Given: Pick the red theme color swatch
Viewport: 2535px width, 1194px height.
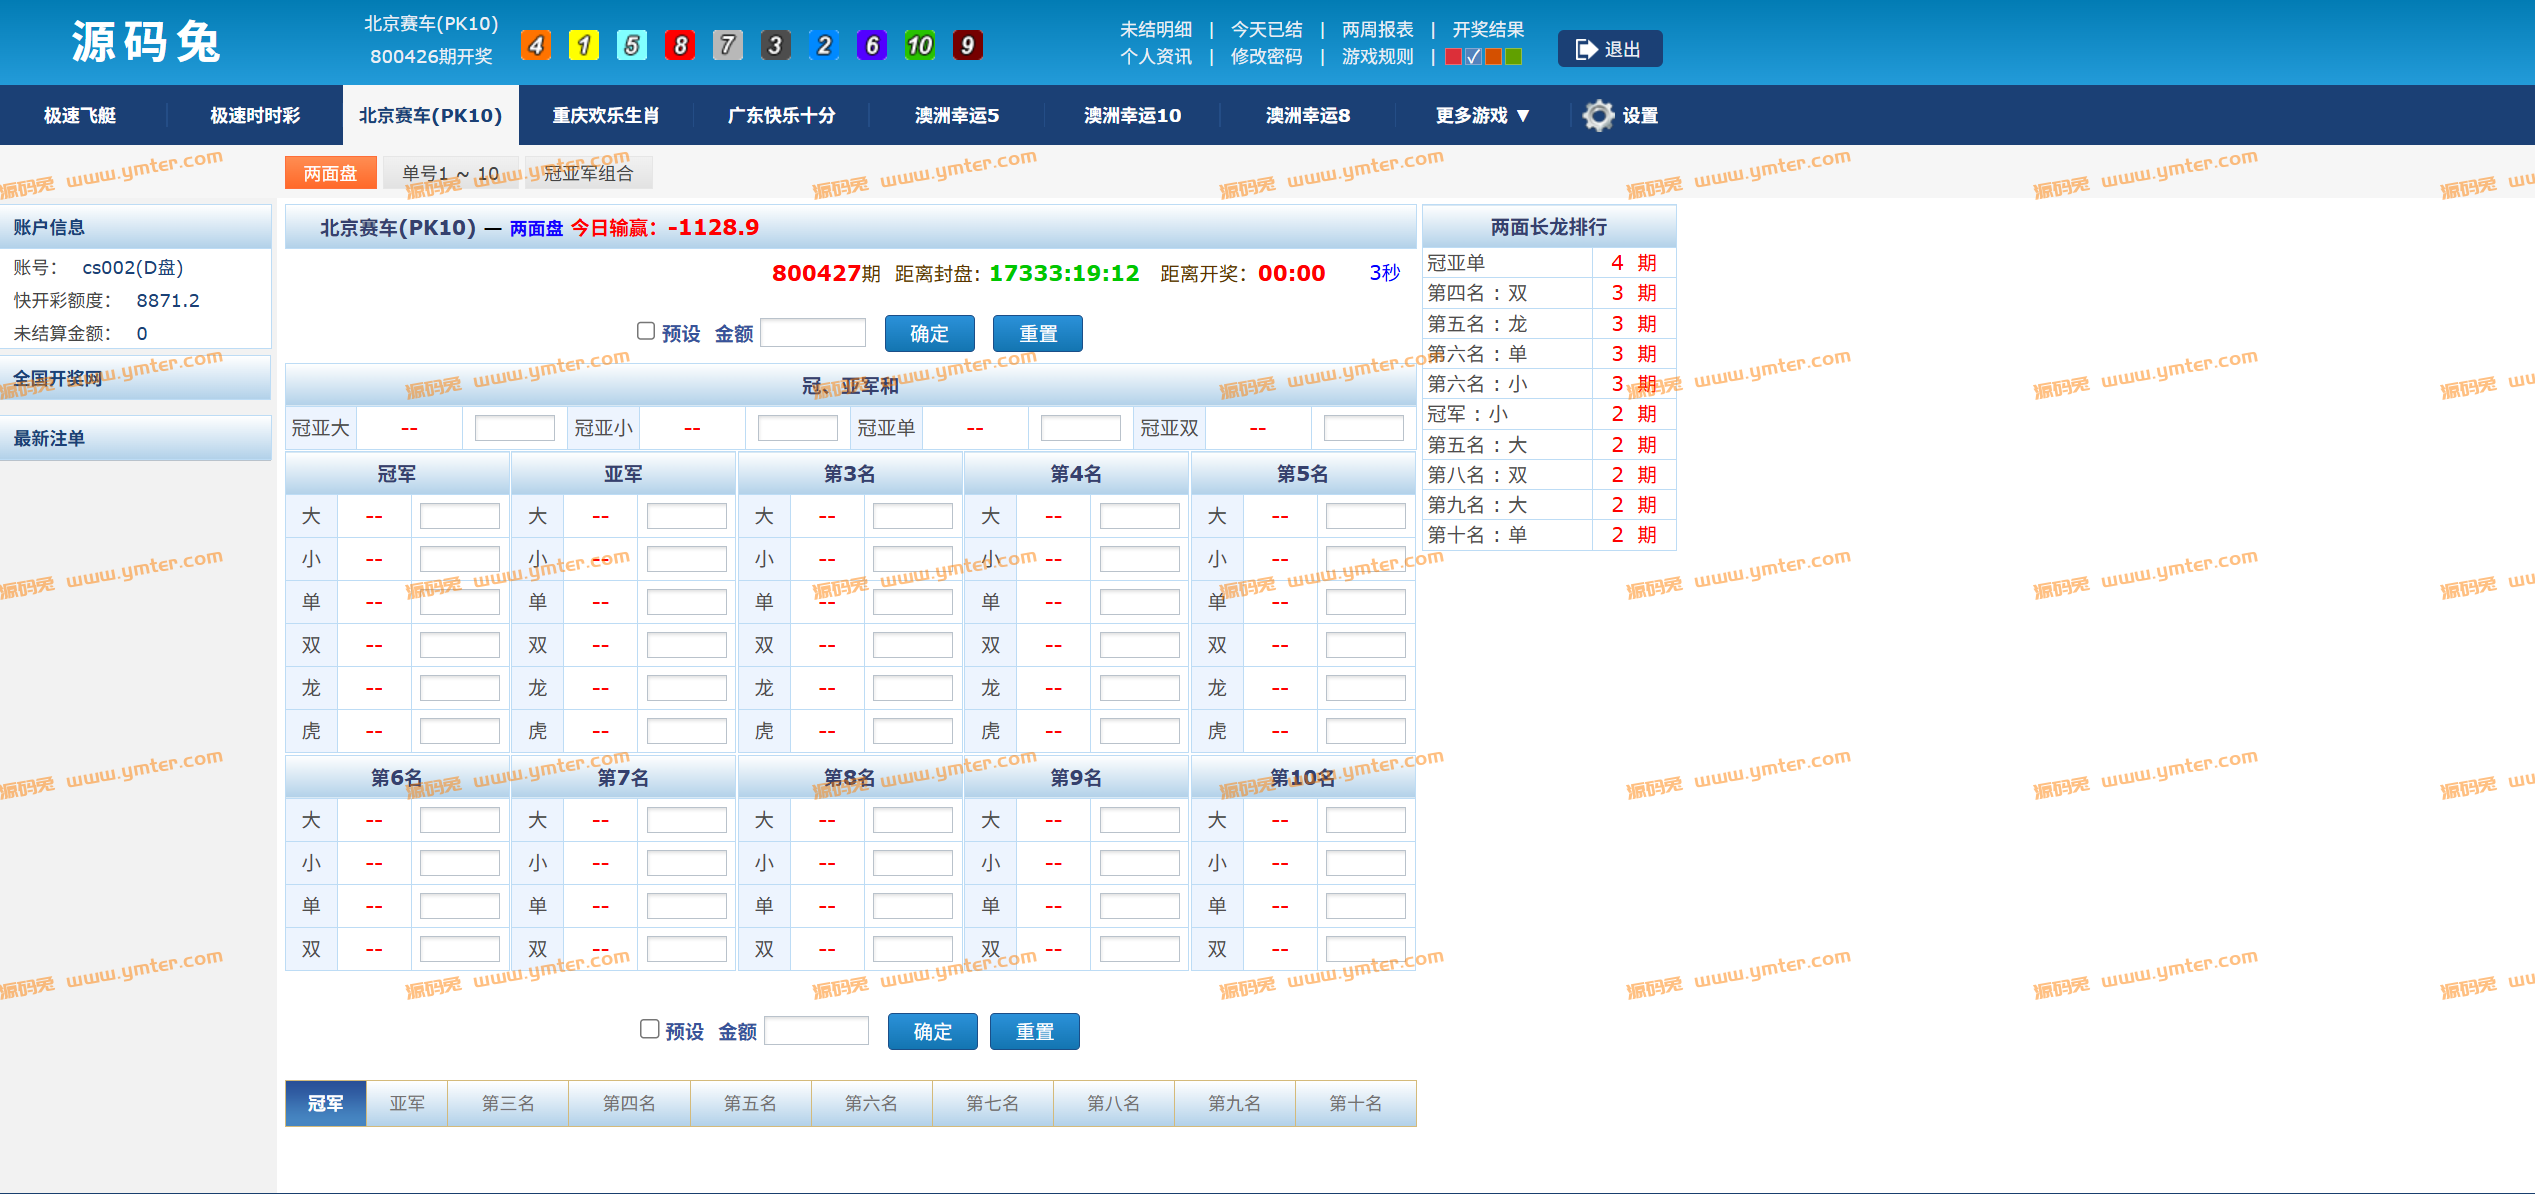Looking at the screenshot, I should coord(1454,57).
